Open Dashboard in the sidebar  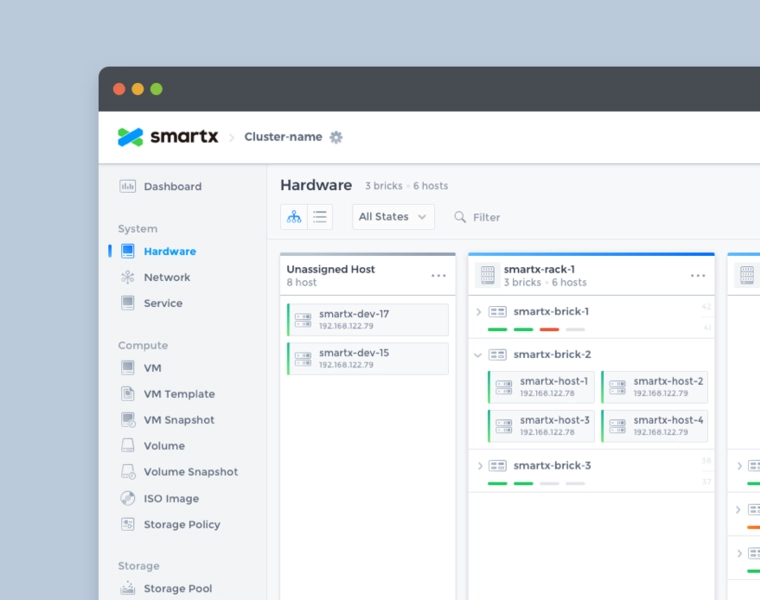(172, 186)
